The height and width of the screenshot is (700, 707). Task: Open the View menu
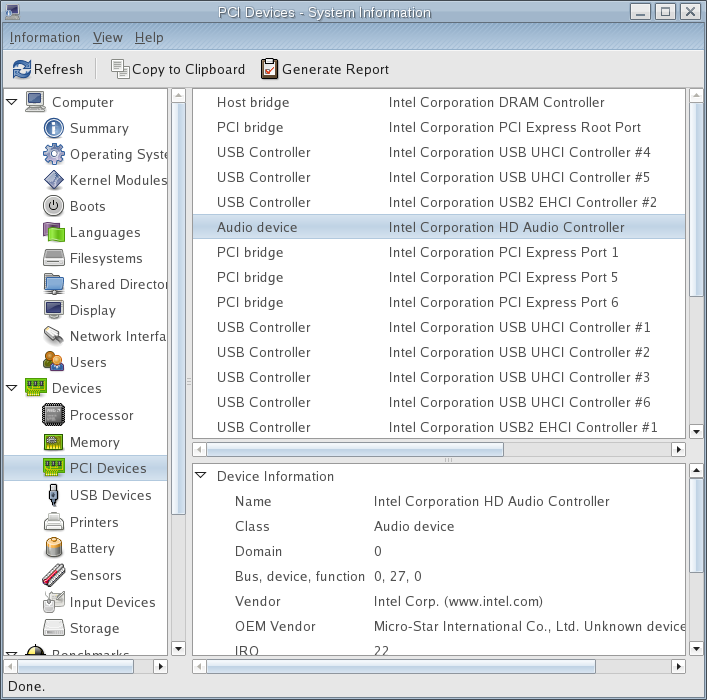[108, 37]
